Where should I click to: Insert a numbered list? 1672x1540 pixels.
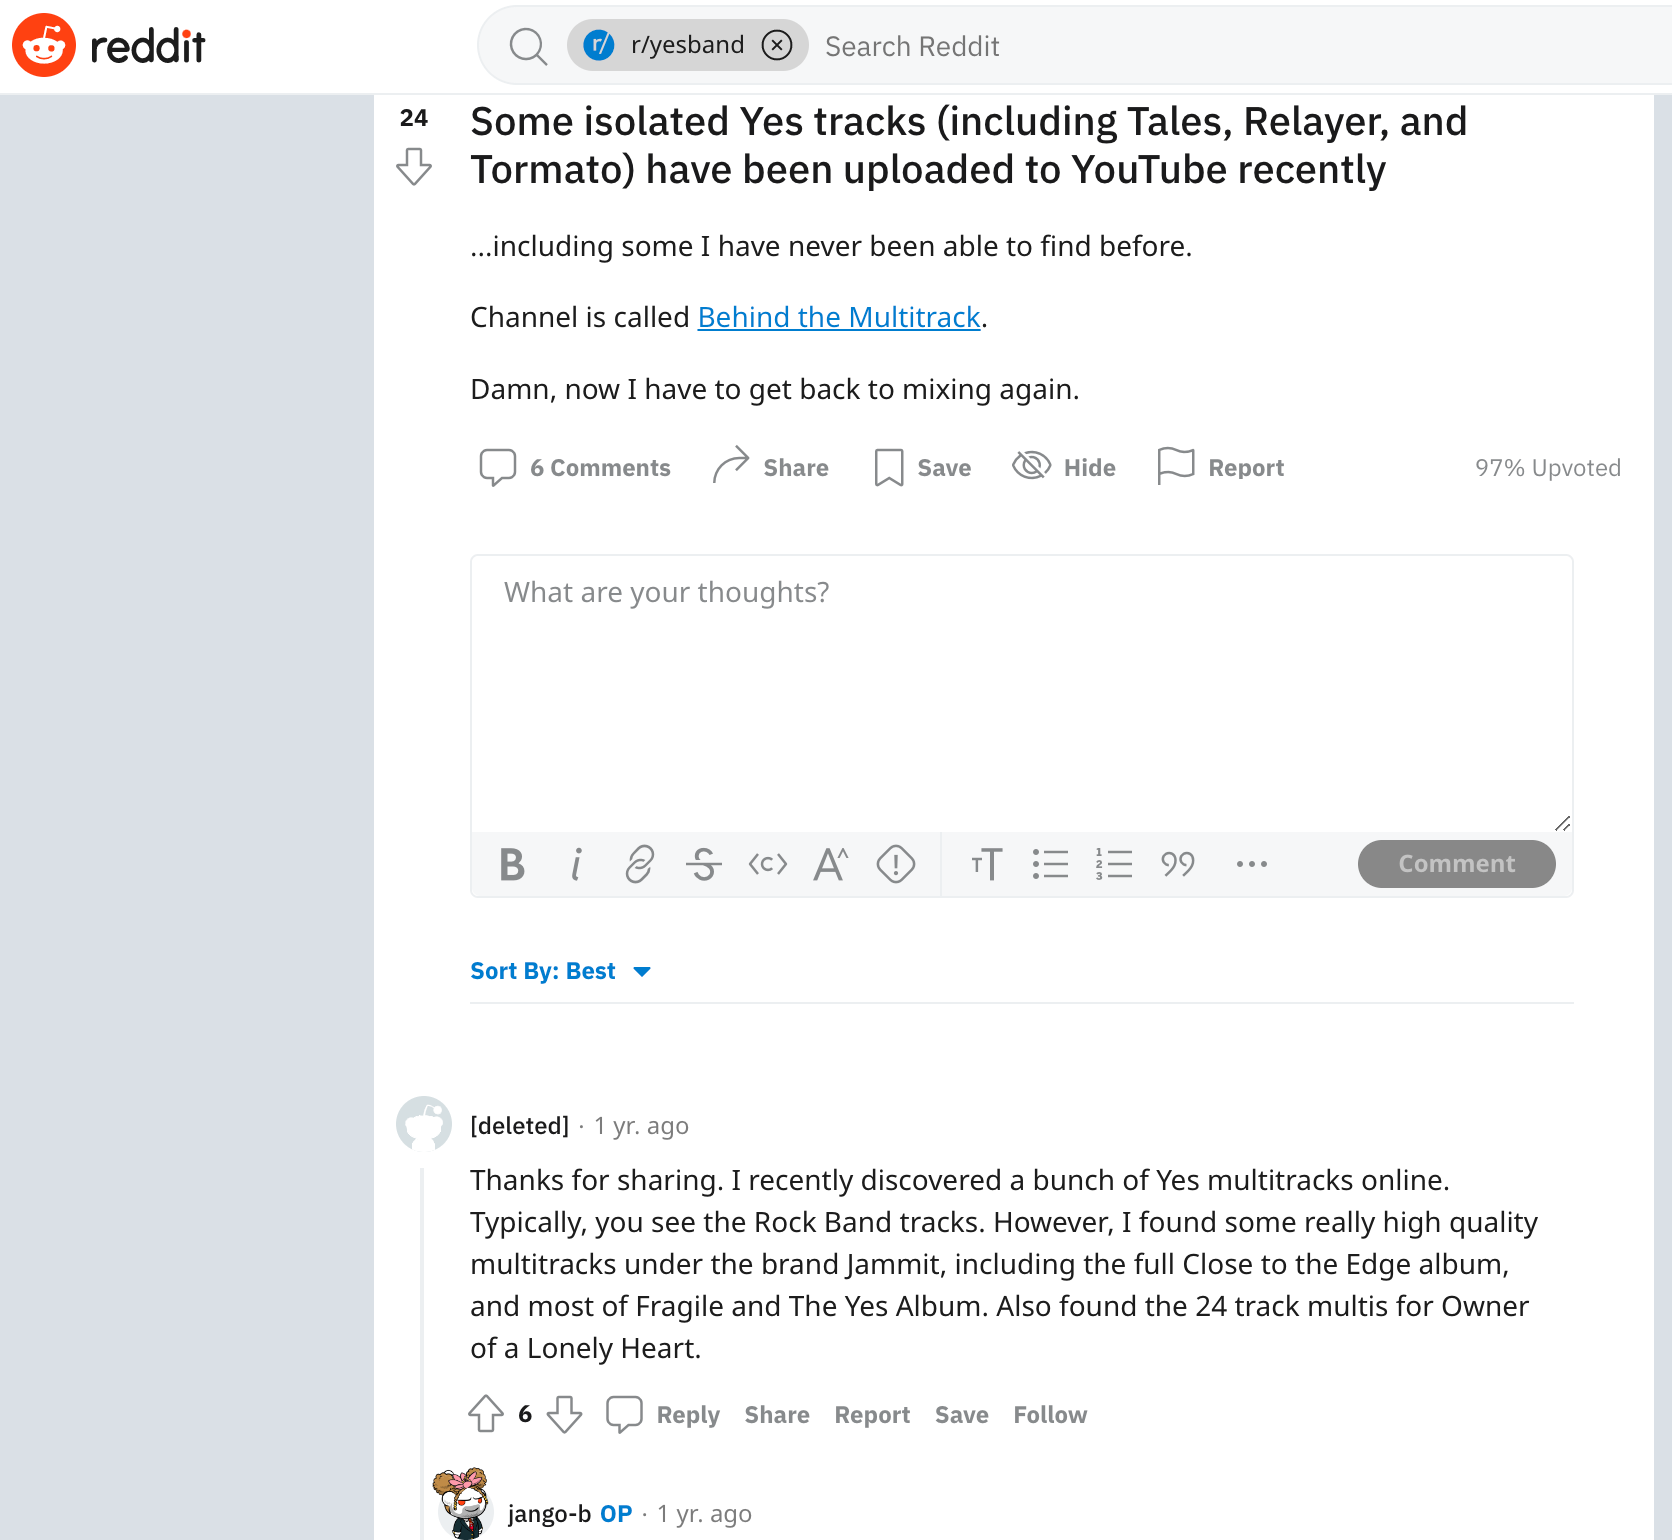tap(1114, 864)
